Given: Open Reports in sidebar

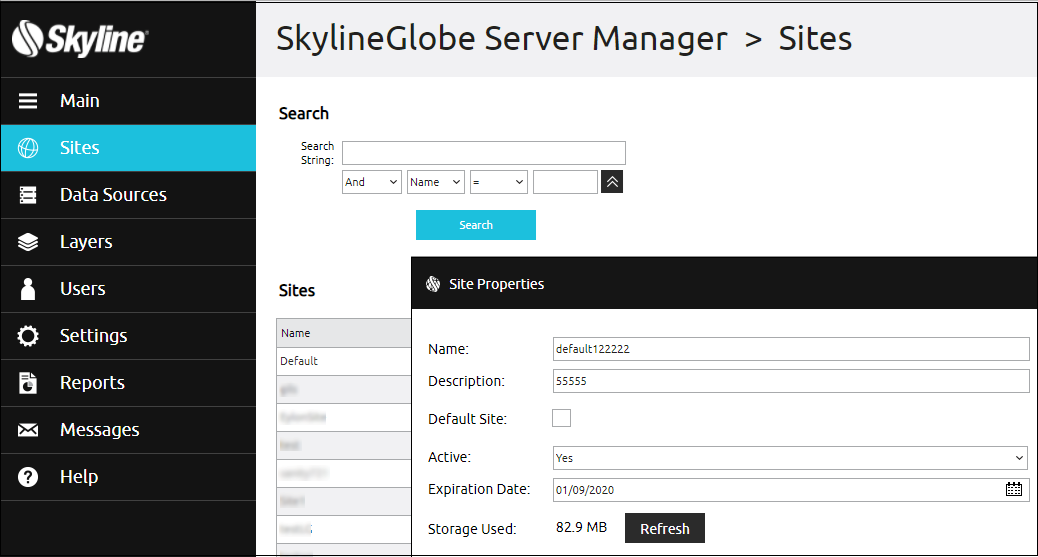Looking at the screenshot, I should click(x=128, y=383).
